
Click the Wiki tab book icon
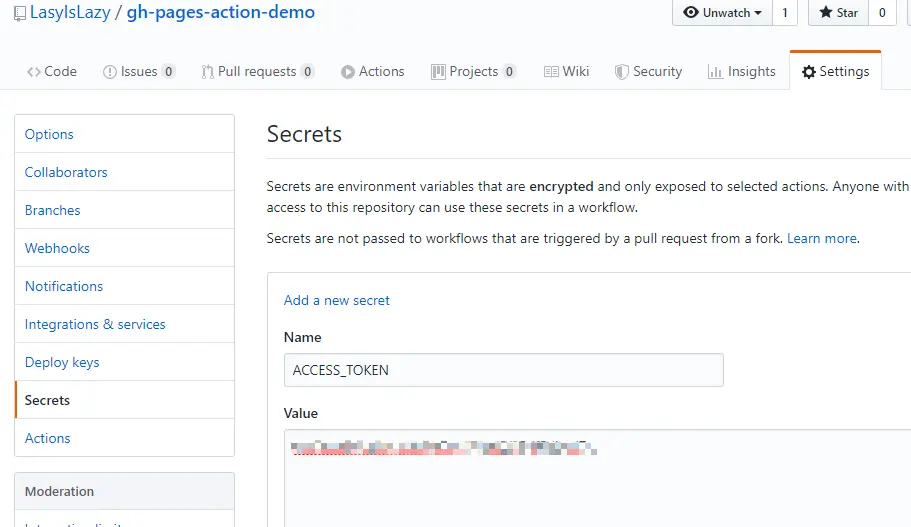coord(551,72)
